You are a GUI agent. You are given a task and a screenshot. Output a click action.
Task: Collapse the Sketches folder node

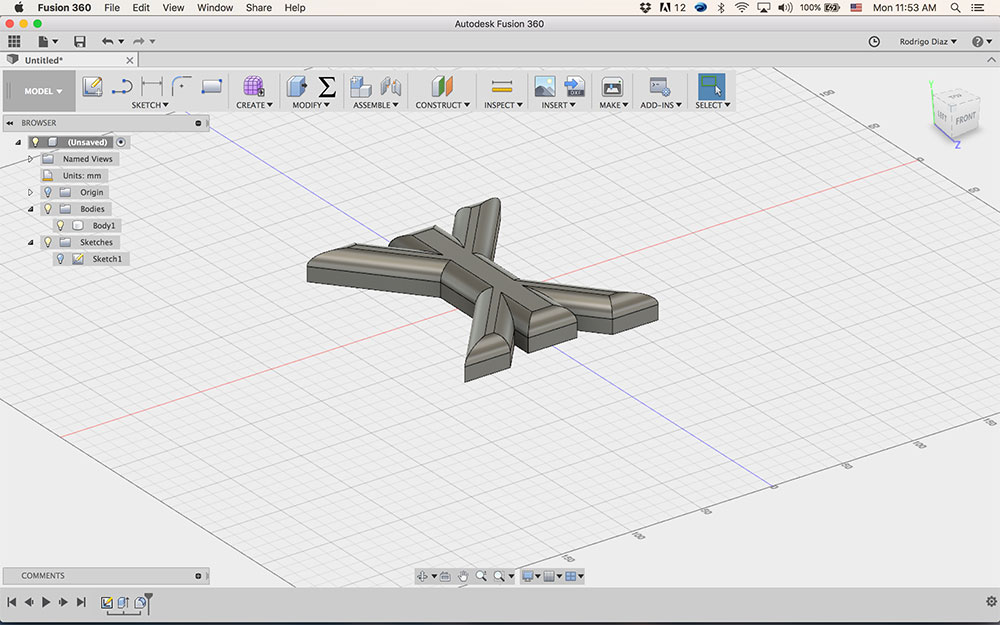[x=30, y=242]
